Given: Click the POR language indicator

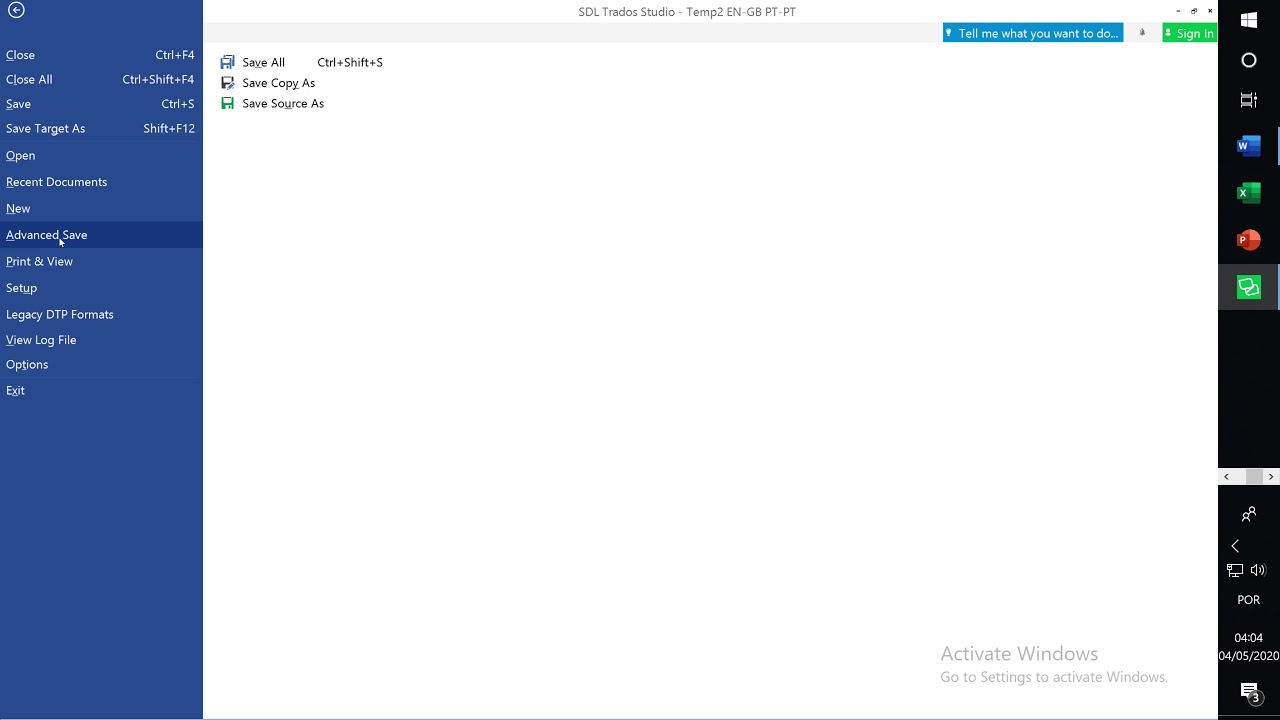Looking at the screenshot, I should (1249, 600).
